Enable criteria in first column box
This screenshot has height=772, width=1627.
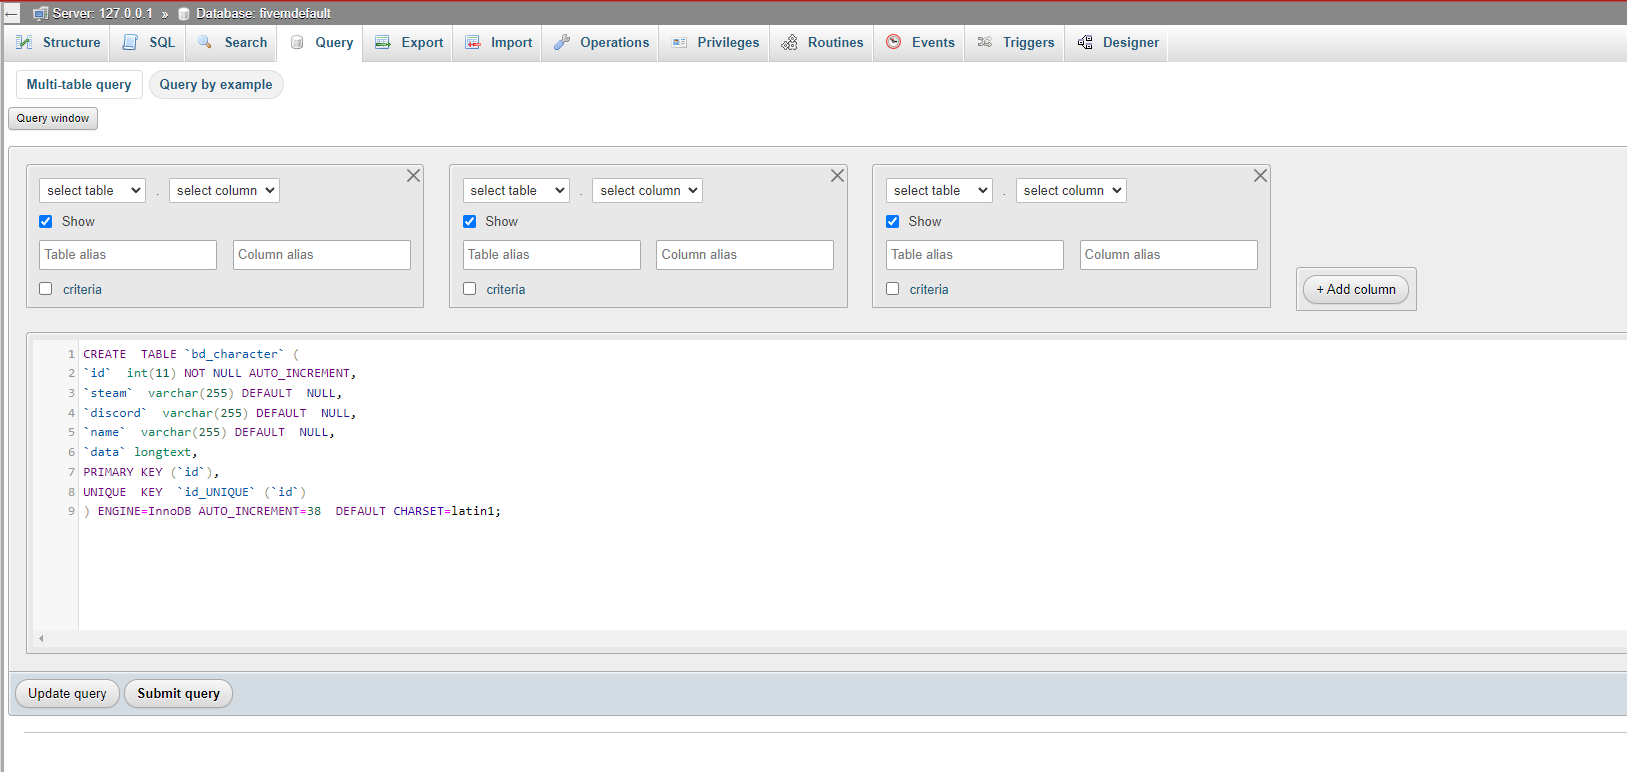46,288
